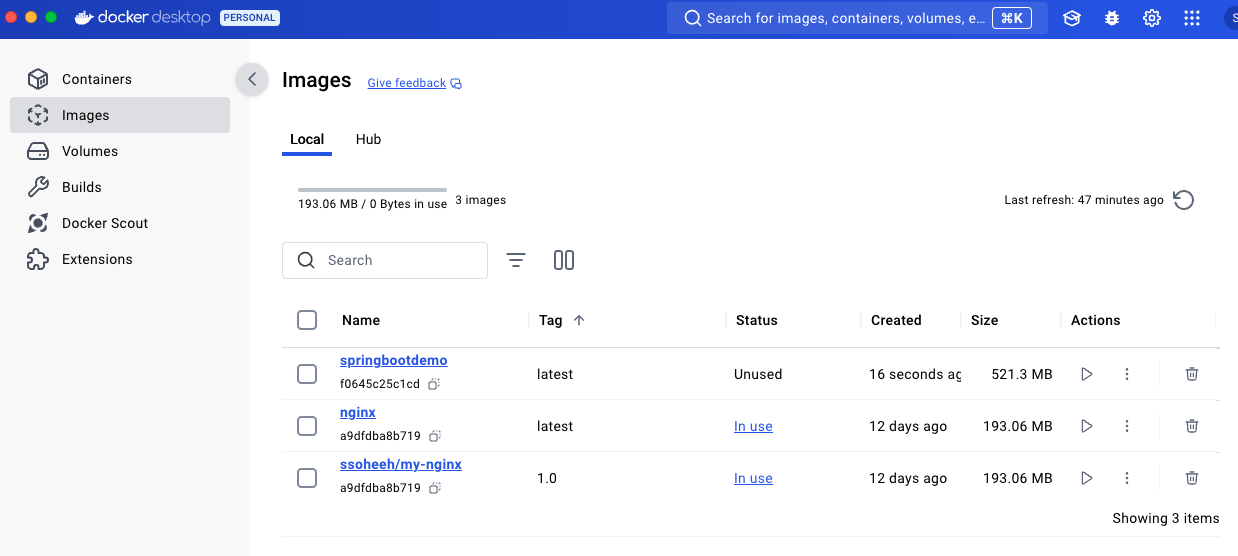Open the Give feedback link
1238x556 pixels.
point(414,83)
